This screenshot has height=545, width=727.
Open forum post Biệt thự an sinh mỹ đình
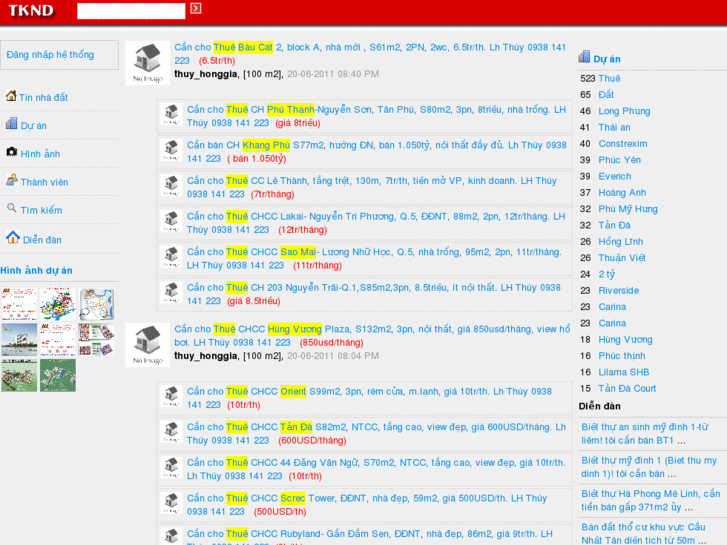pyautogui.click(x=645, y=434)
